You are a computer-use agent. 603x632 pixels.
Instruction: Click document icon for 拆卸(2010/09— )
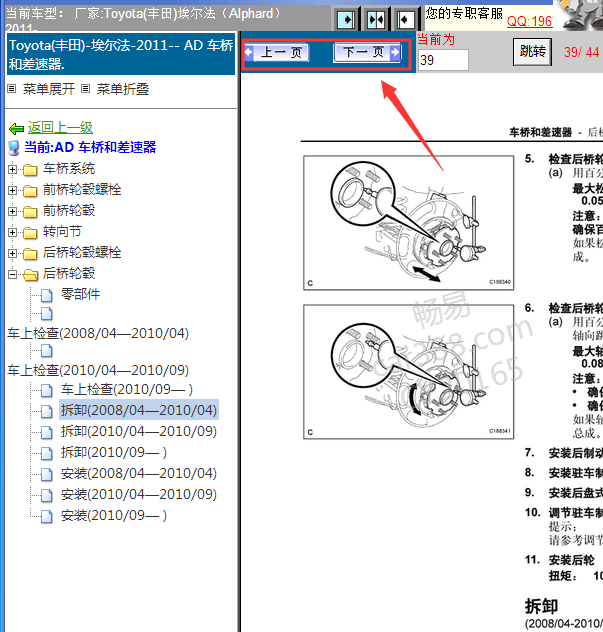click(x=47, y=453)
